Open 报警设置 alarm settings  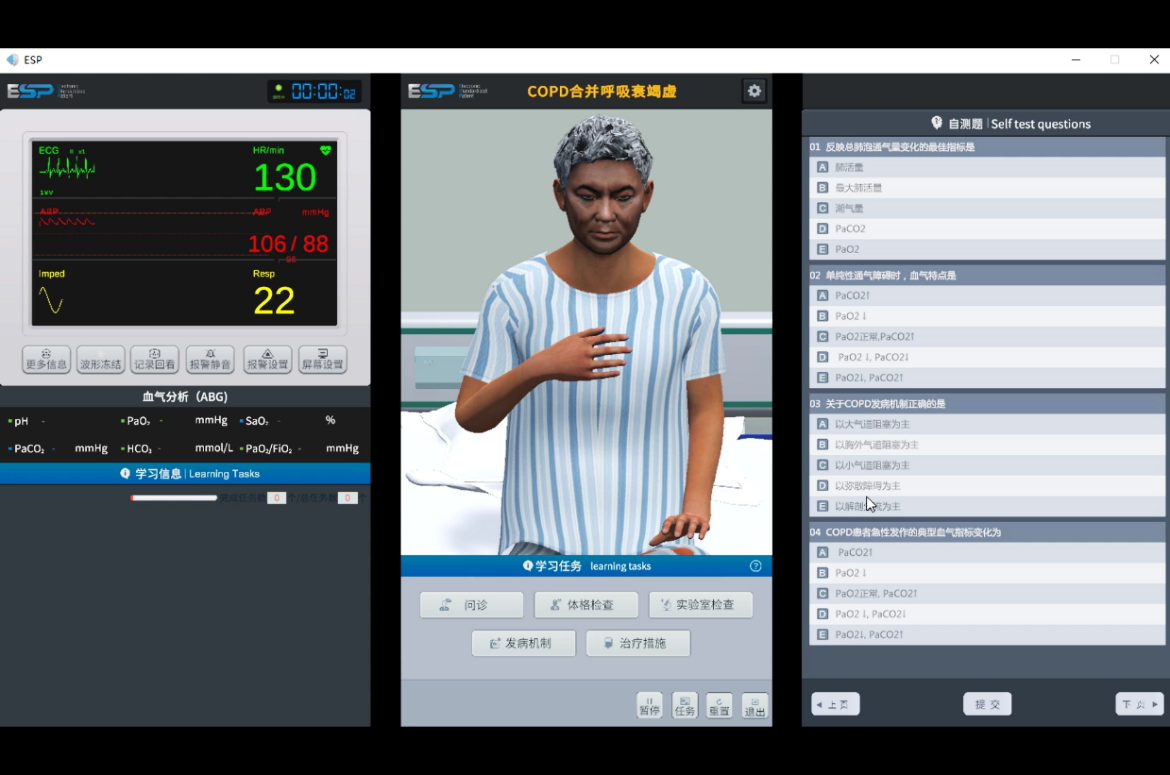(267, 360)
